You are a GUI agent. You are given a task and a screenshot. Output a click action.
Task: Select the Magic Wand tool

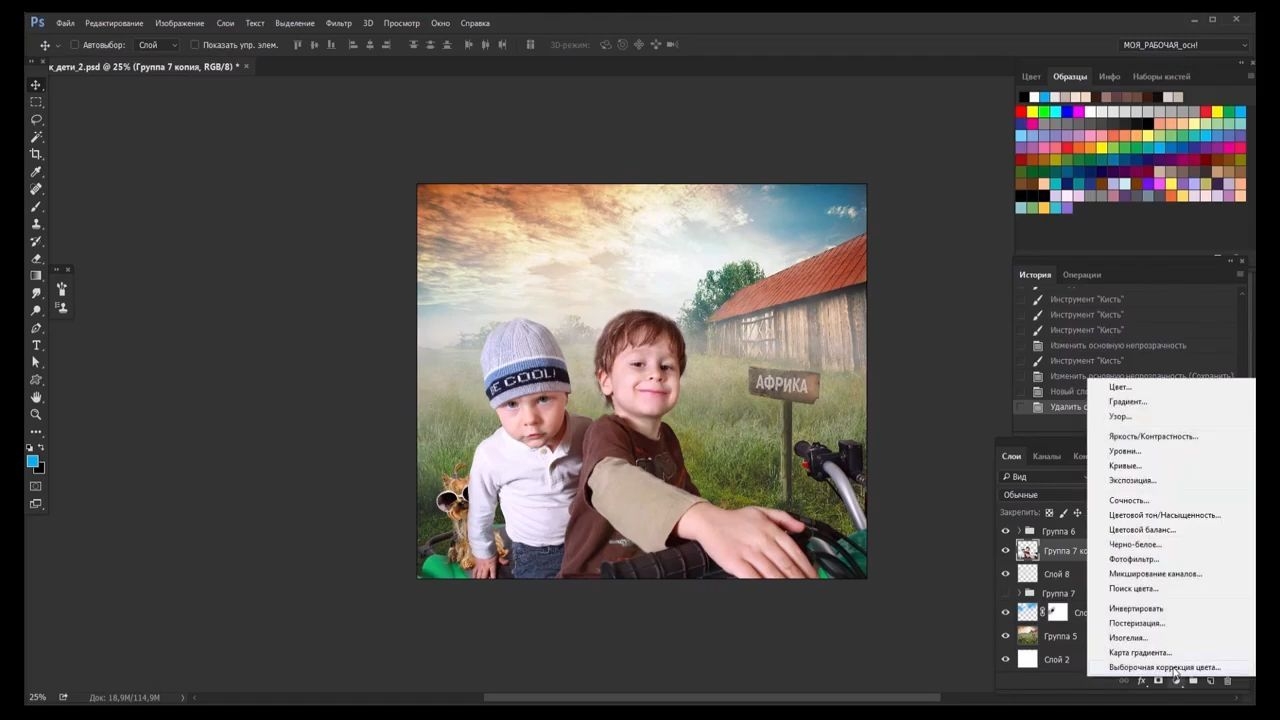pyautogui.click(x=36, y=137)
